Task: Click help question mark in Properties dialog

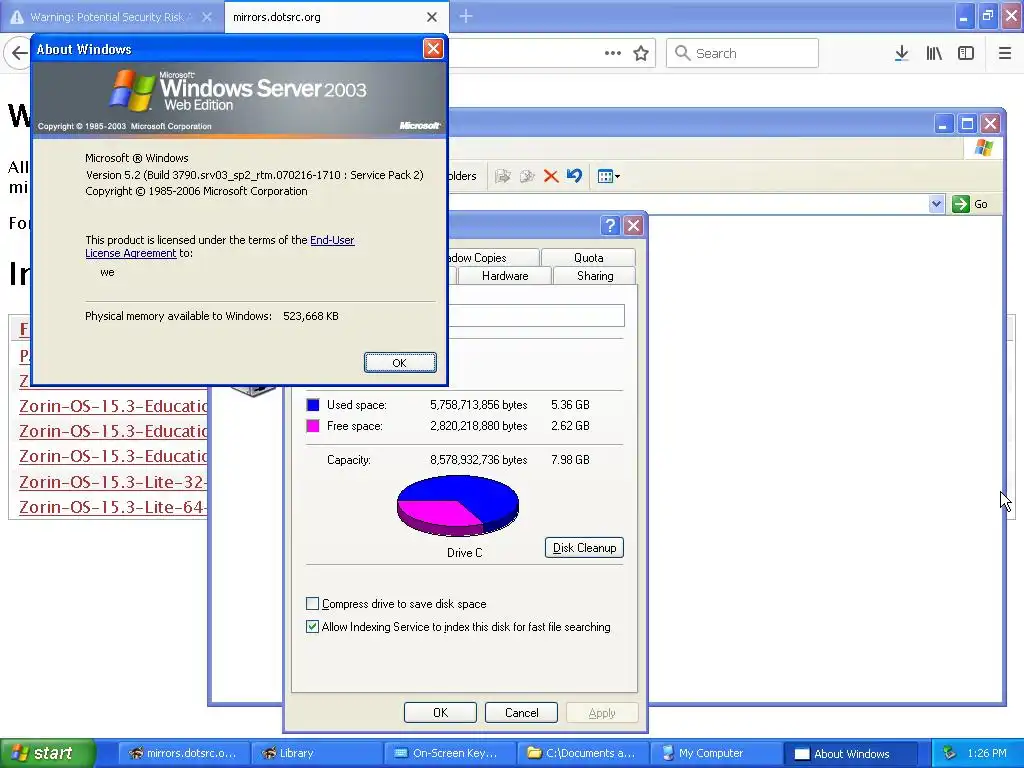Action: tap(610, 225)
